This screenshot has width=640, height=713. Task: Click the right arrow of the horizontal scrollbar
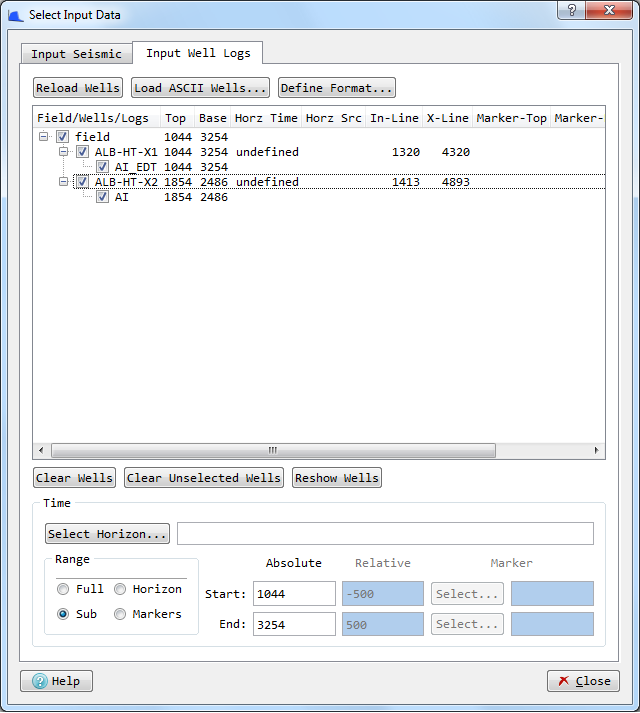[x=596, y=450]
